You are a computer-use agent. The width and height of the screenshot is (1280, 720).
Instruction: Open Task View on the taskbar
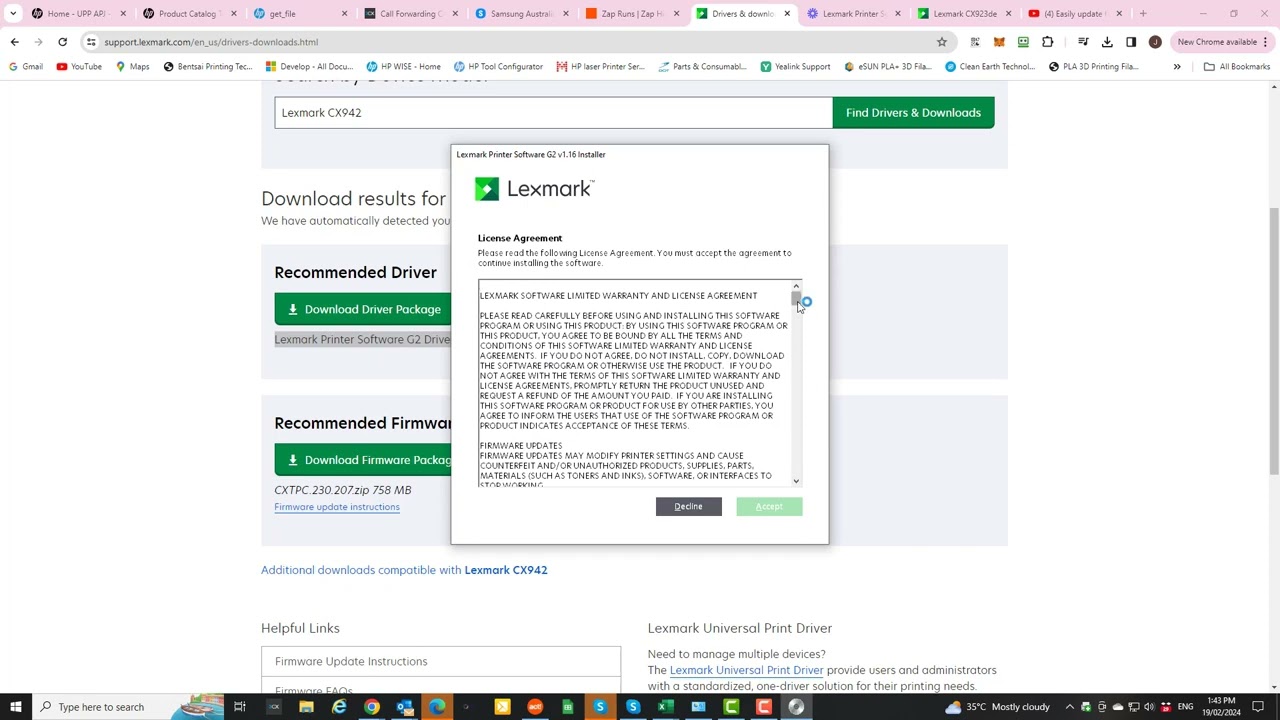(240, 707)
